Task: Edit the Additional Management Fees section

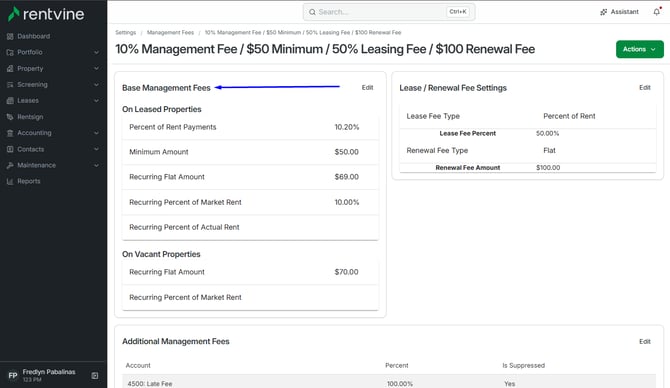Action: pyautogui.click(x=644, y=341)
